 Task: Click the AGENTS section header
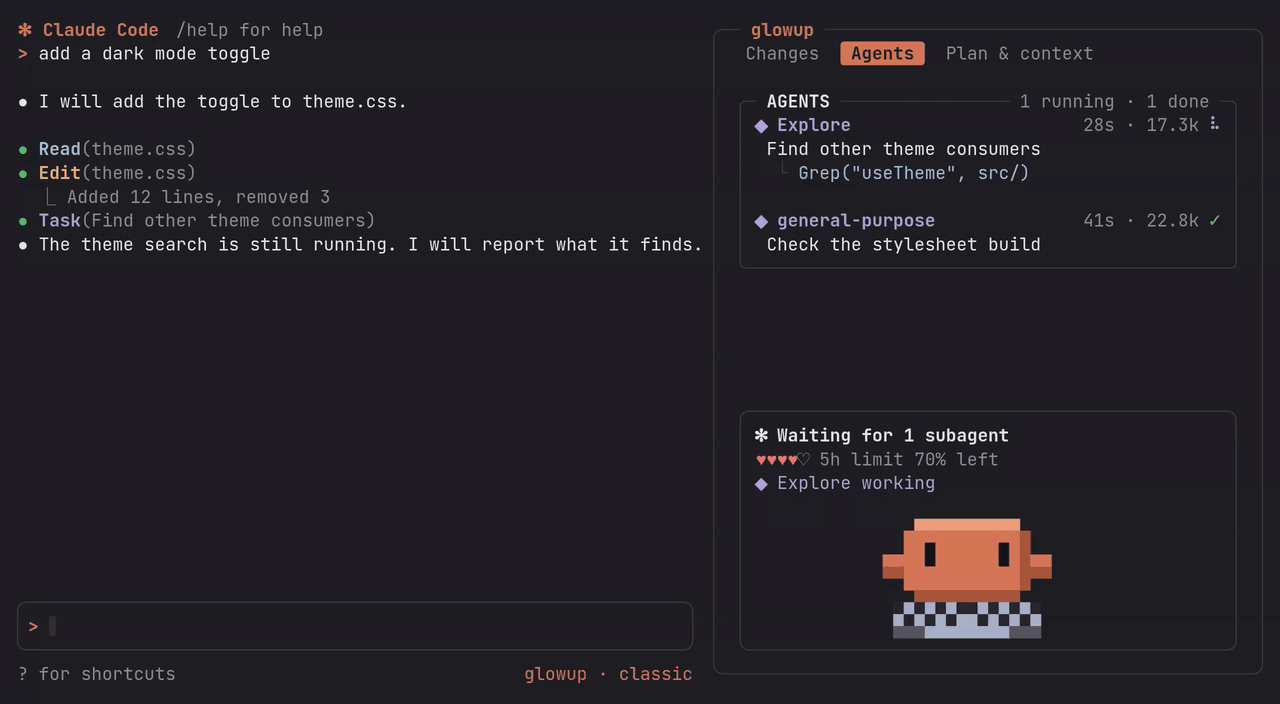pyautogui.click(x=798, y=102)
